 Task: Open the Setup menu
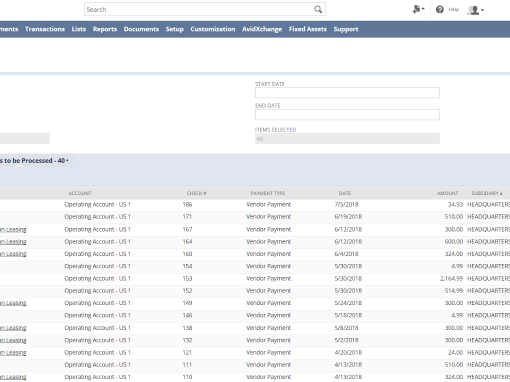coord(175,29)
